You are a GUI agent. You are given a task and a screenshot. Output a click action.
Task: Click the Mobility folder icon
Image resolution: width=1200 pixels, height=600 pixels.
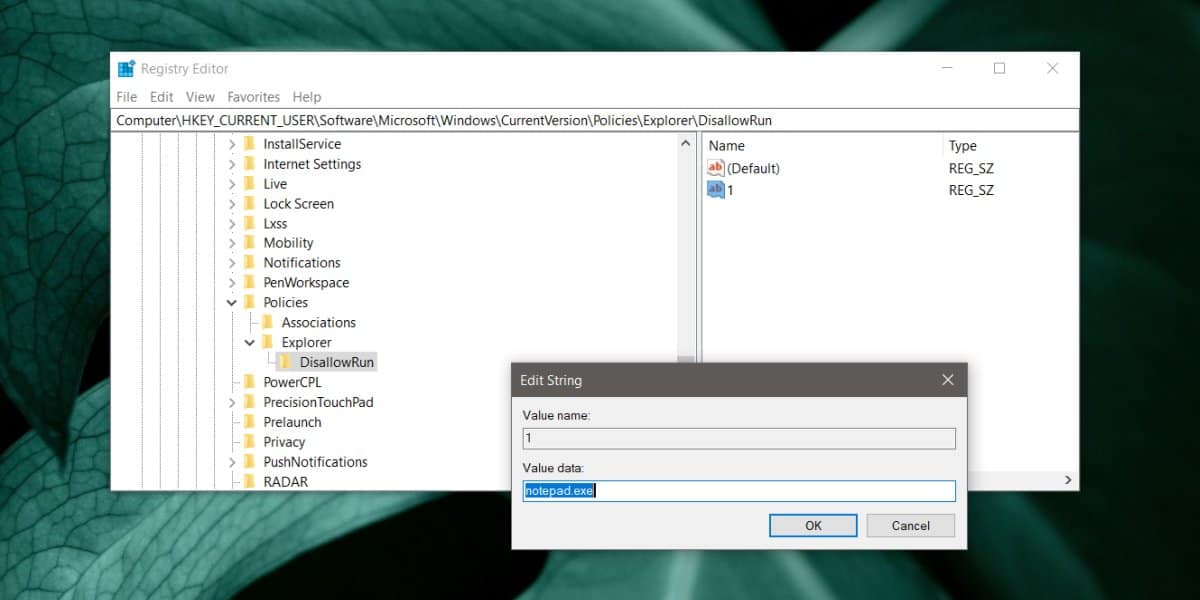[250, 243]
